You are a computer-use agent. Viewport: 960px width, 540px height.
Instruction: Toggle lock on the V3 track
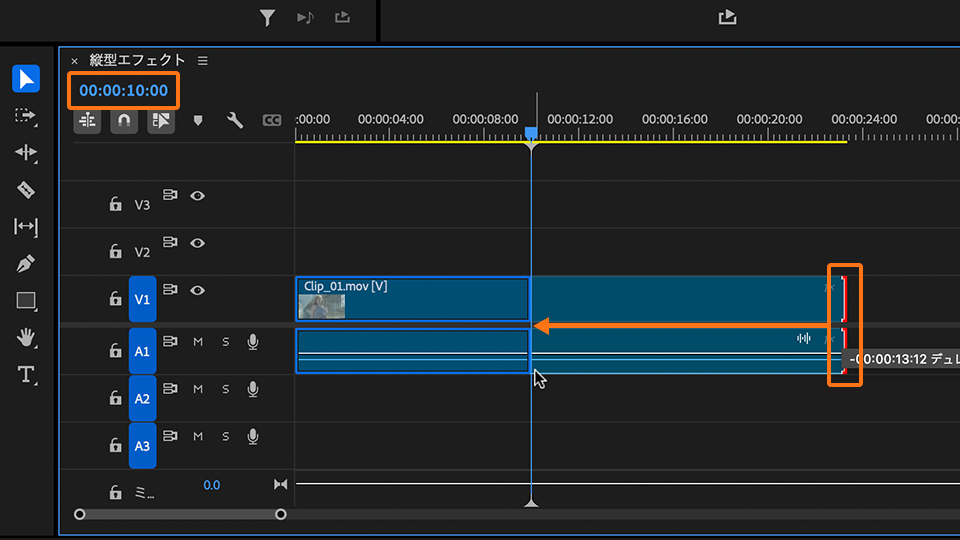[x=115, y=205]
